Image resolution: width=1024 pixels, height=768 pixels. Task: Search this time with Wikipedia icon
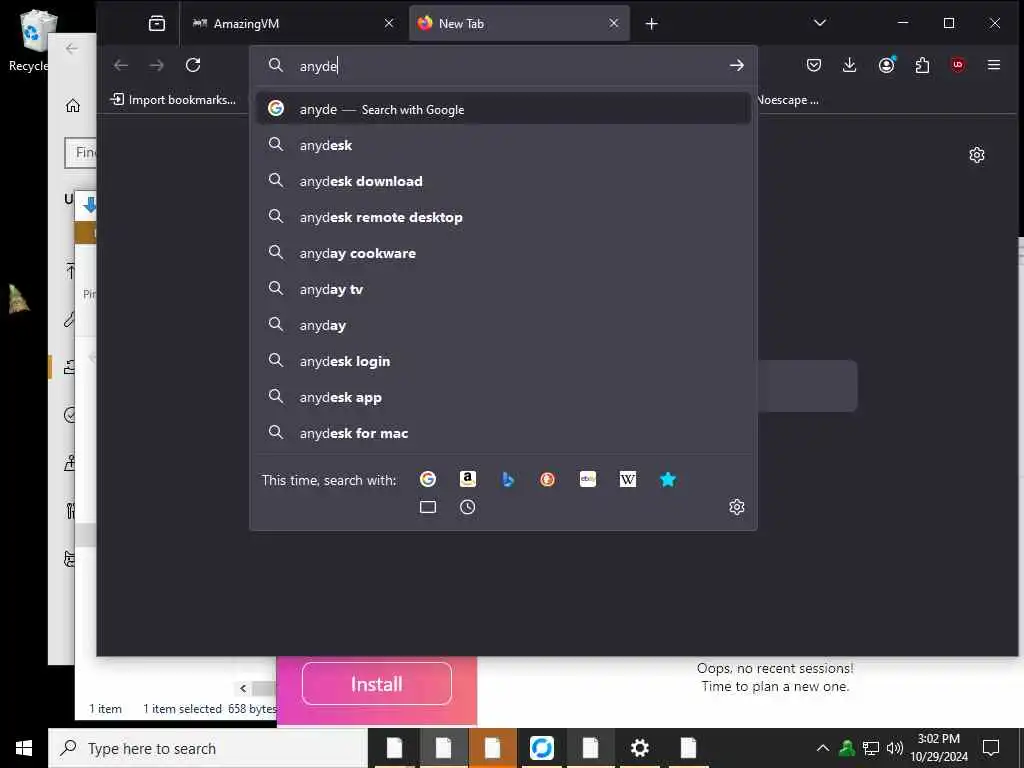click(x=628, y=479)
